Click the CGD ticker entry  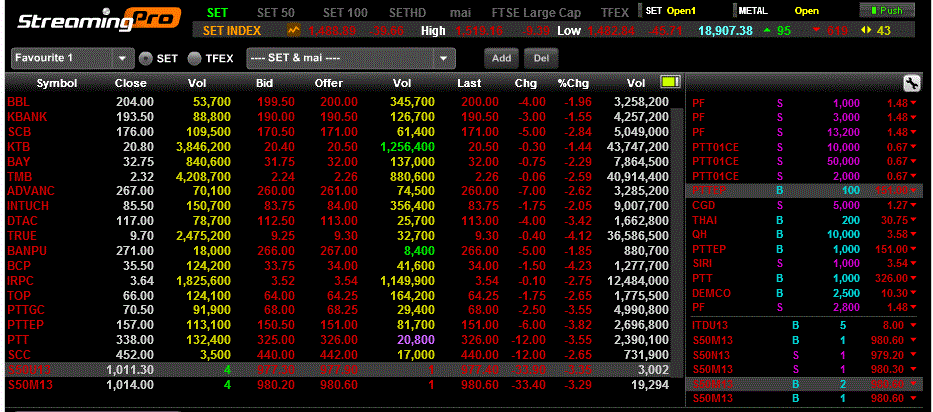click(806, 205)
